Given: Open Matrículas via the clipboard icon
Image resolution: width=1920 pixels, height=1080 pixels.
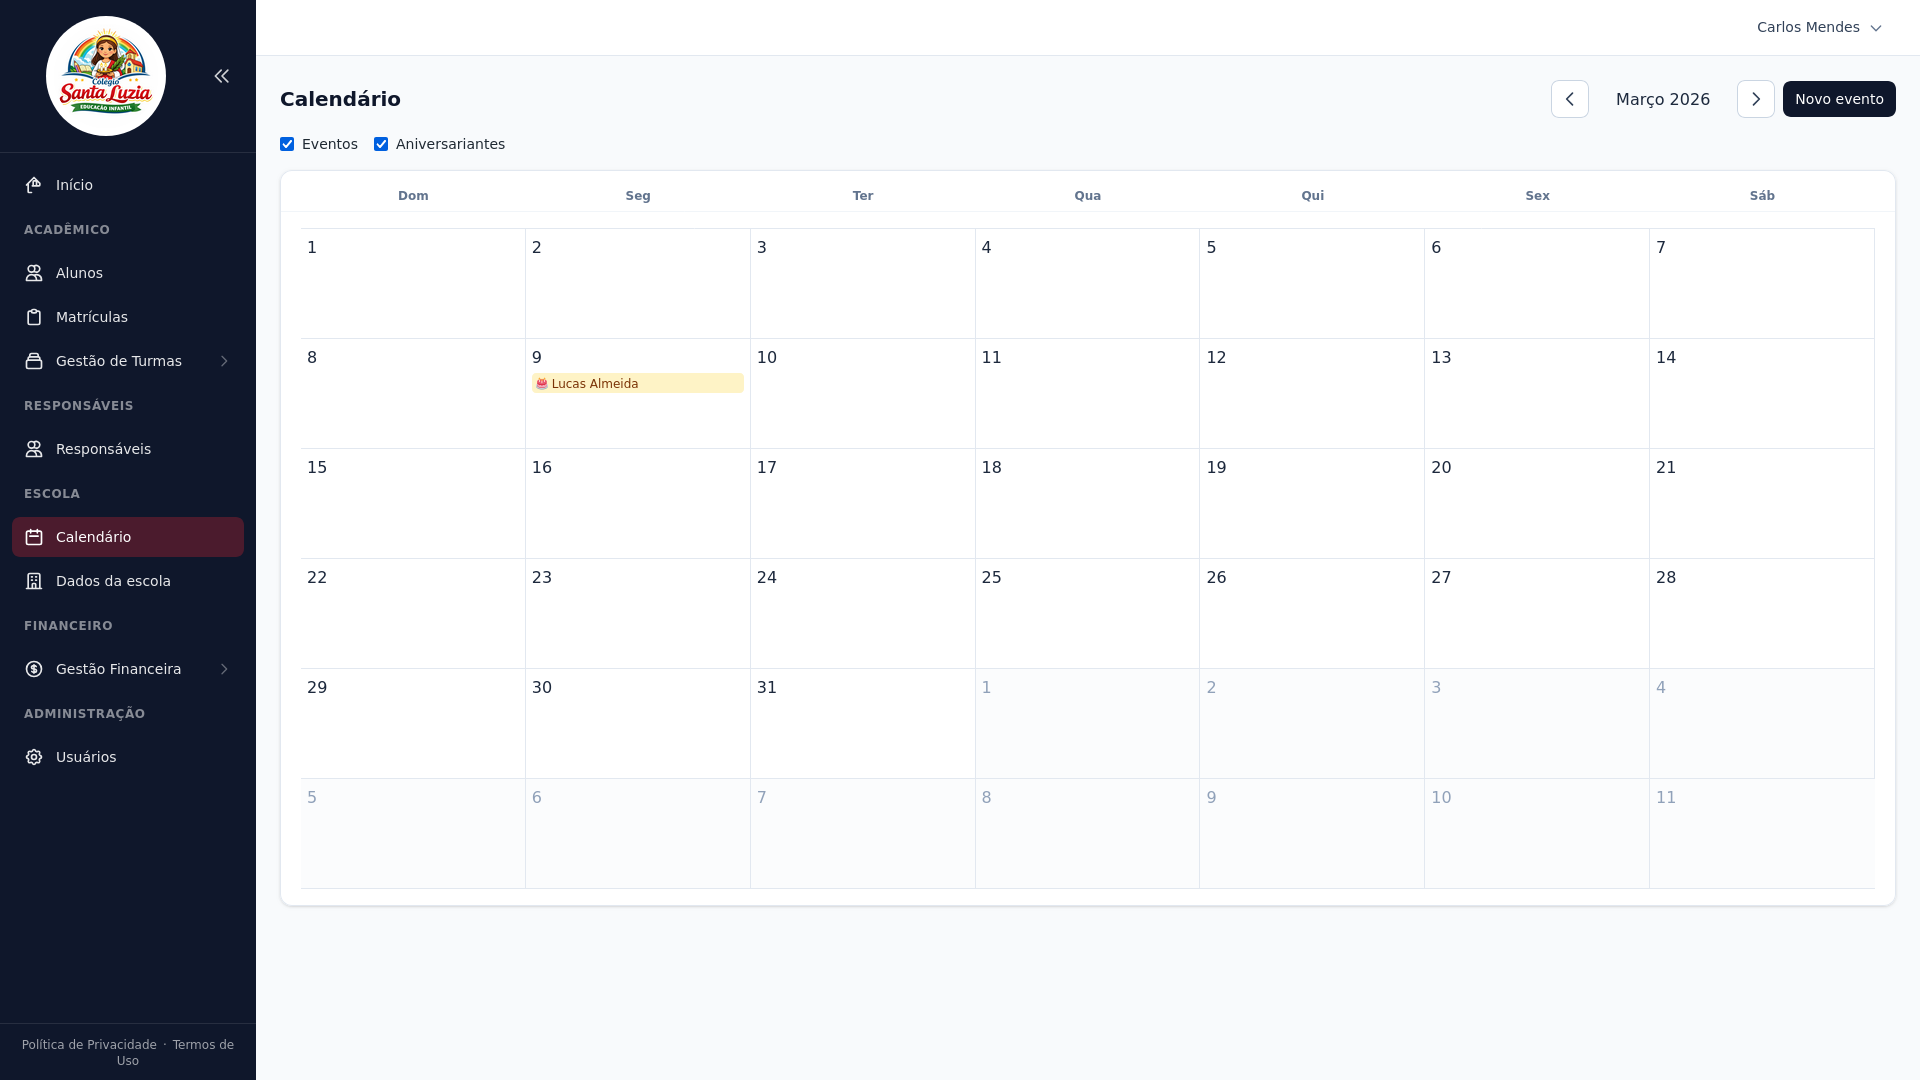Looking at the screenshot, I should coord(34,316).
